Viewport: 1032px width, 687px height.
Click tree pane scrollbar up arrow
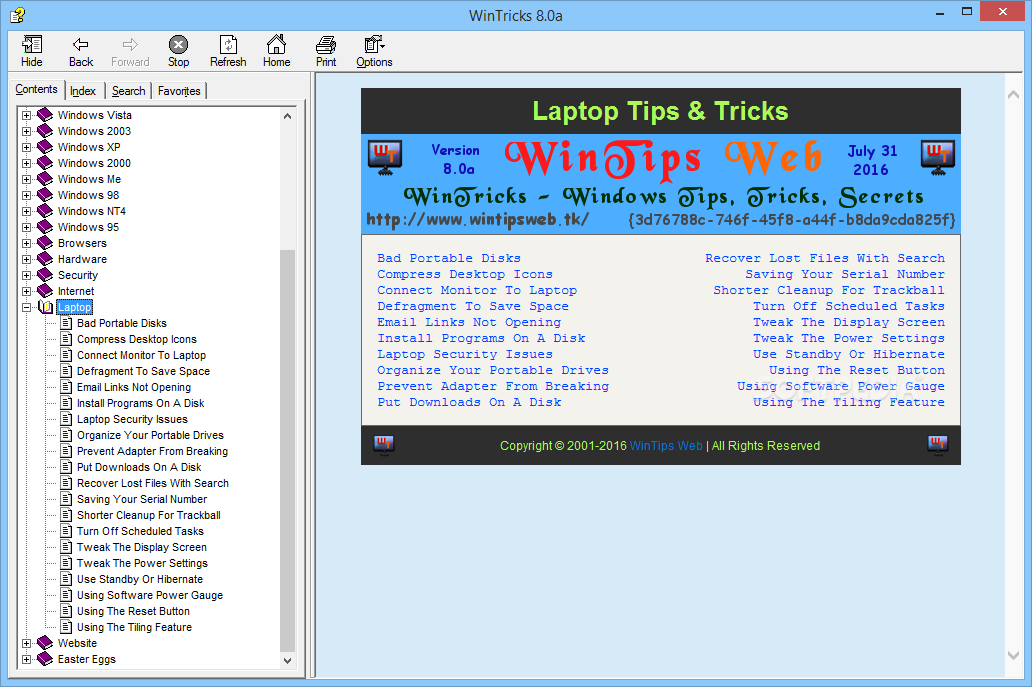point(287,116)
